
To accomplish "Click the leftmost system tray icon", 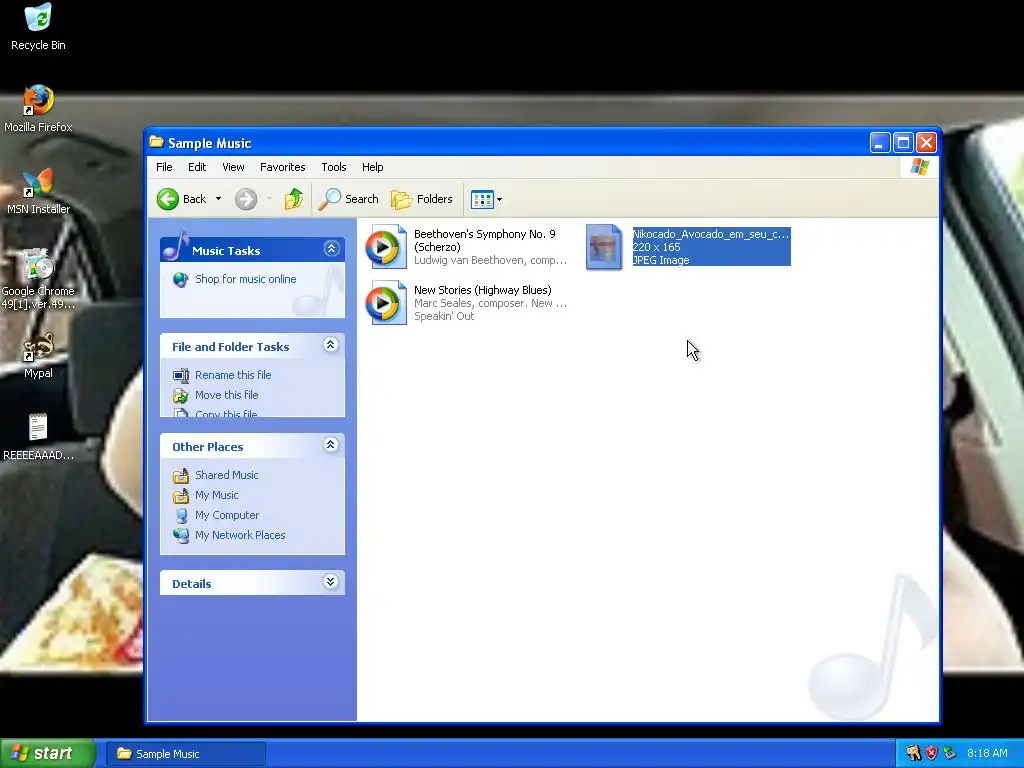I will [913, 753].
